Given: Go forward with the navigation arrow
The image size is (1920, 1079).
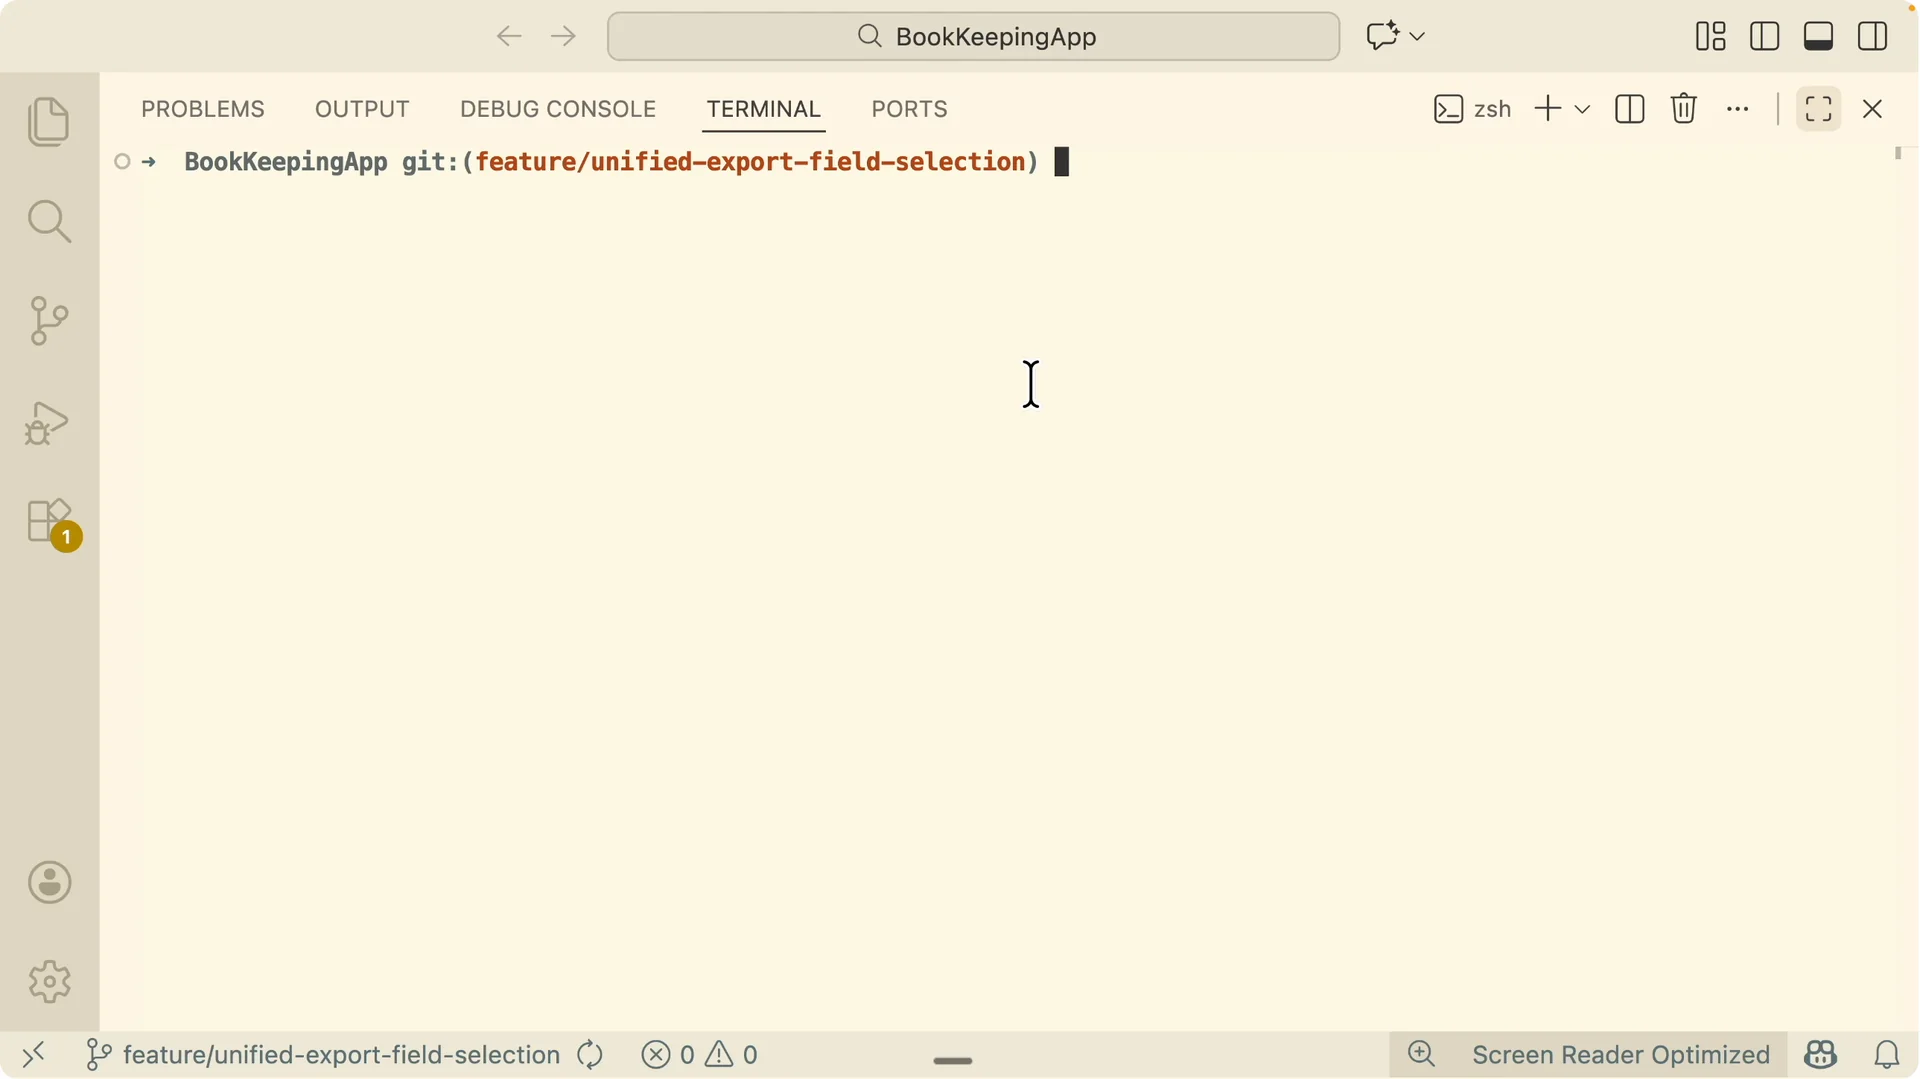Looking at the screenshot, I should point(563,37).
